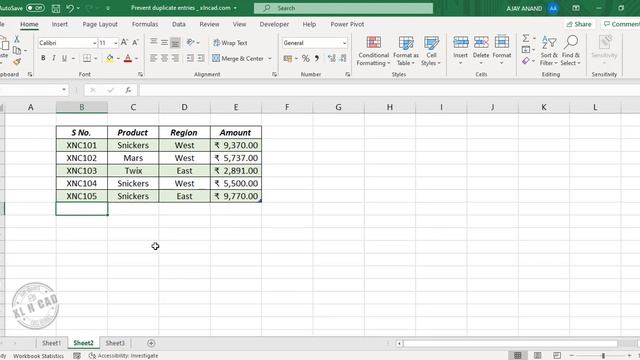
Task: Switch to Normal view icon
Action: [518, 356]
